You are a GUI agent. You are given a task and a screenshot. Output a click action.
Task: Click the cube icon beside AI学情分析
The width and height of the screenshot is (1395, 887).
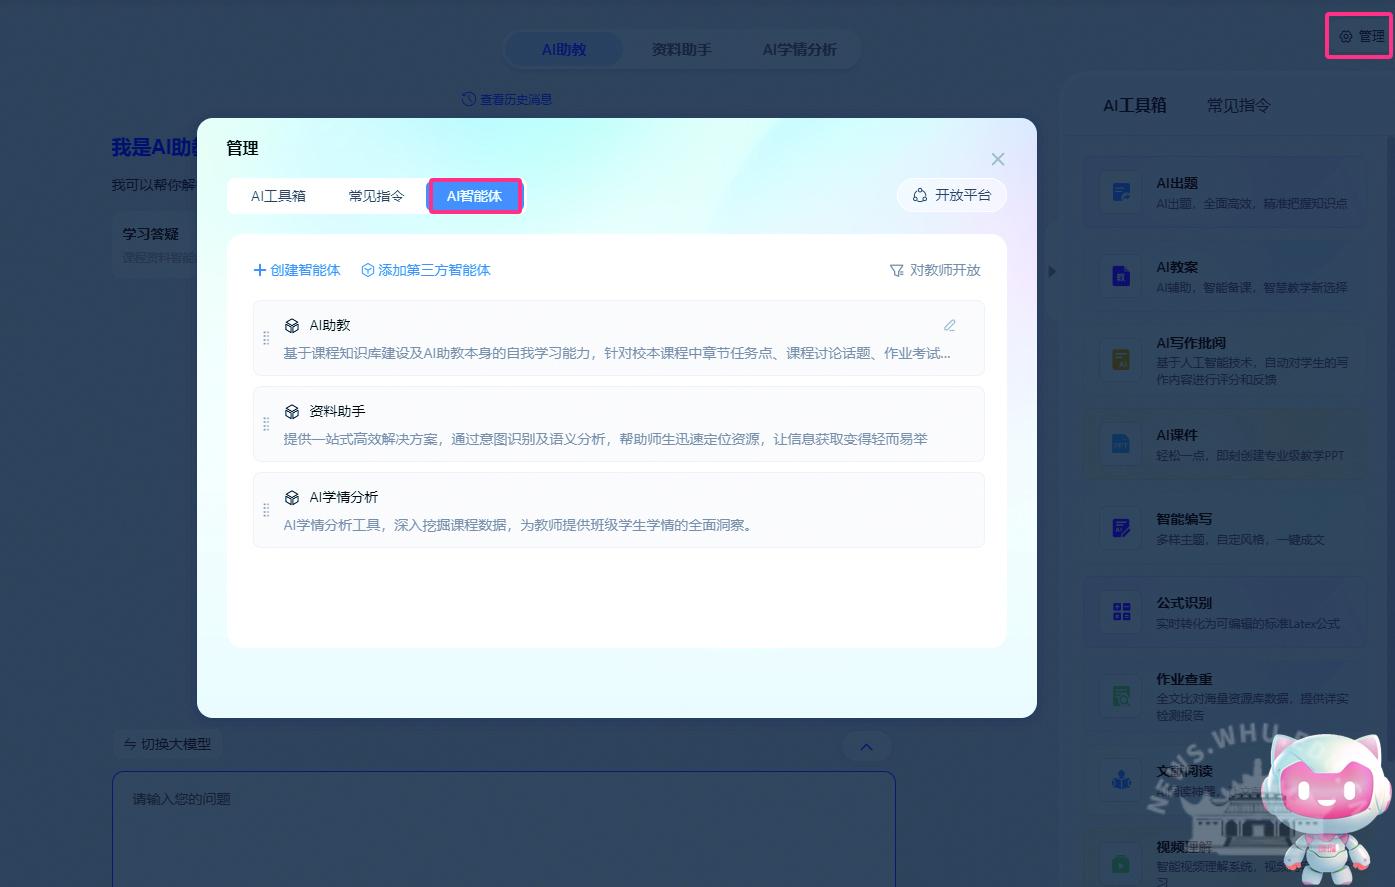click(x=292, y=497)
